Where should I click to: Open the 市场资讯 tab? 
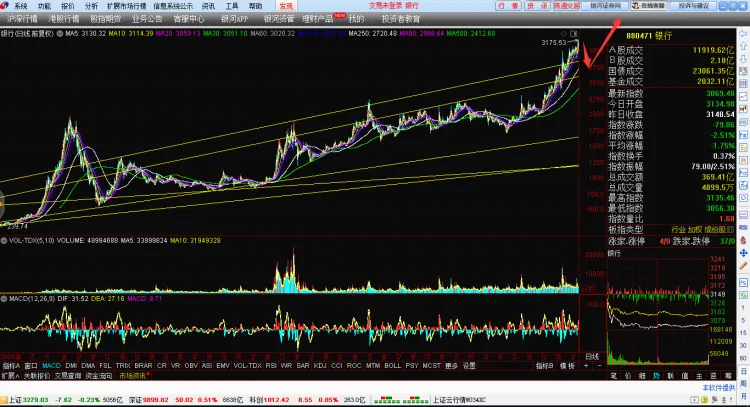coord(134,376)
